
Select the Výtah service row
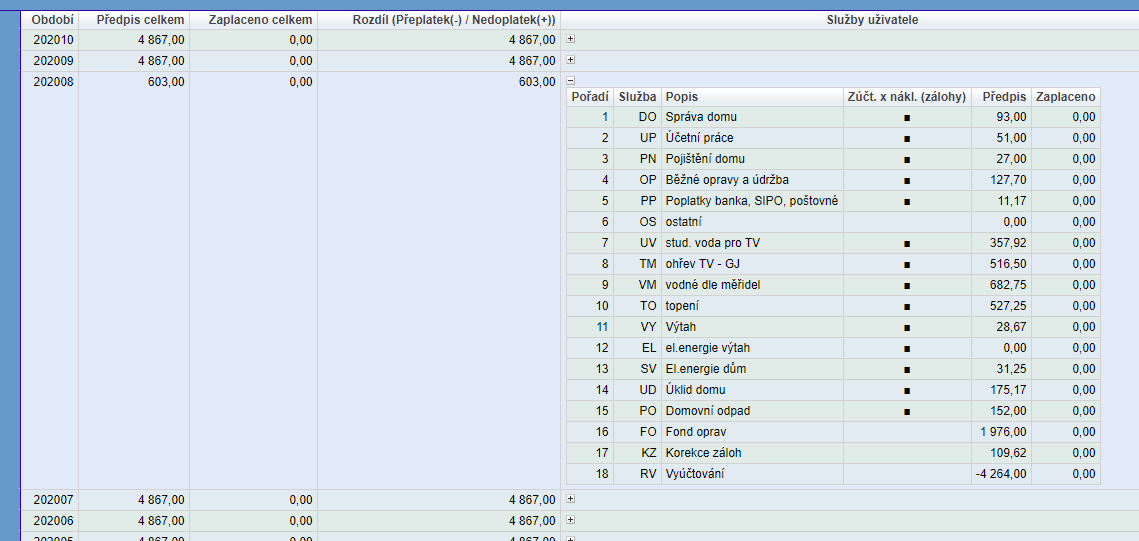click(x=834, y=328)
